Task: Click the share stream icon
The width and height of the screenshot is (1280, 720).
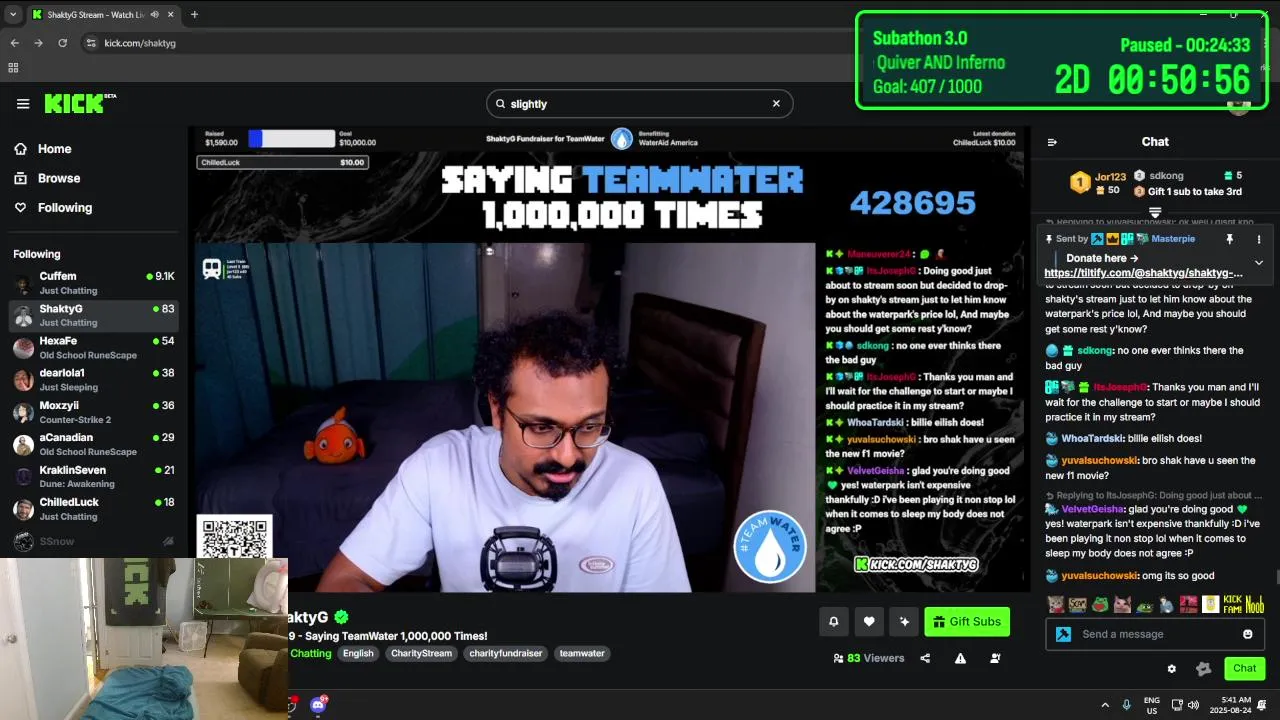Action: click(925, 658)
